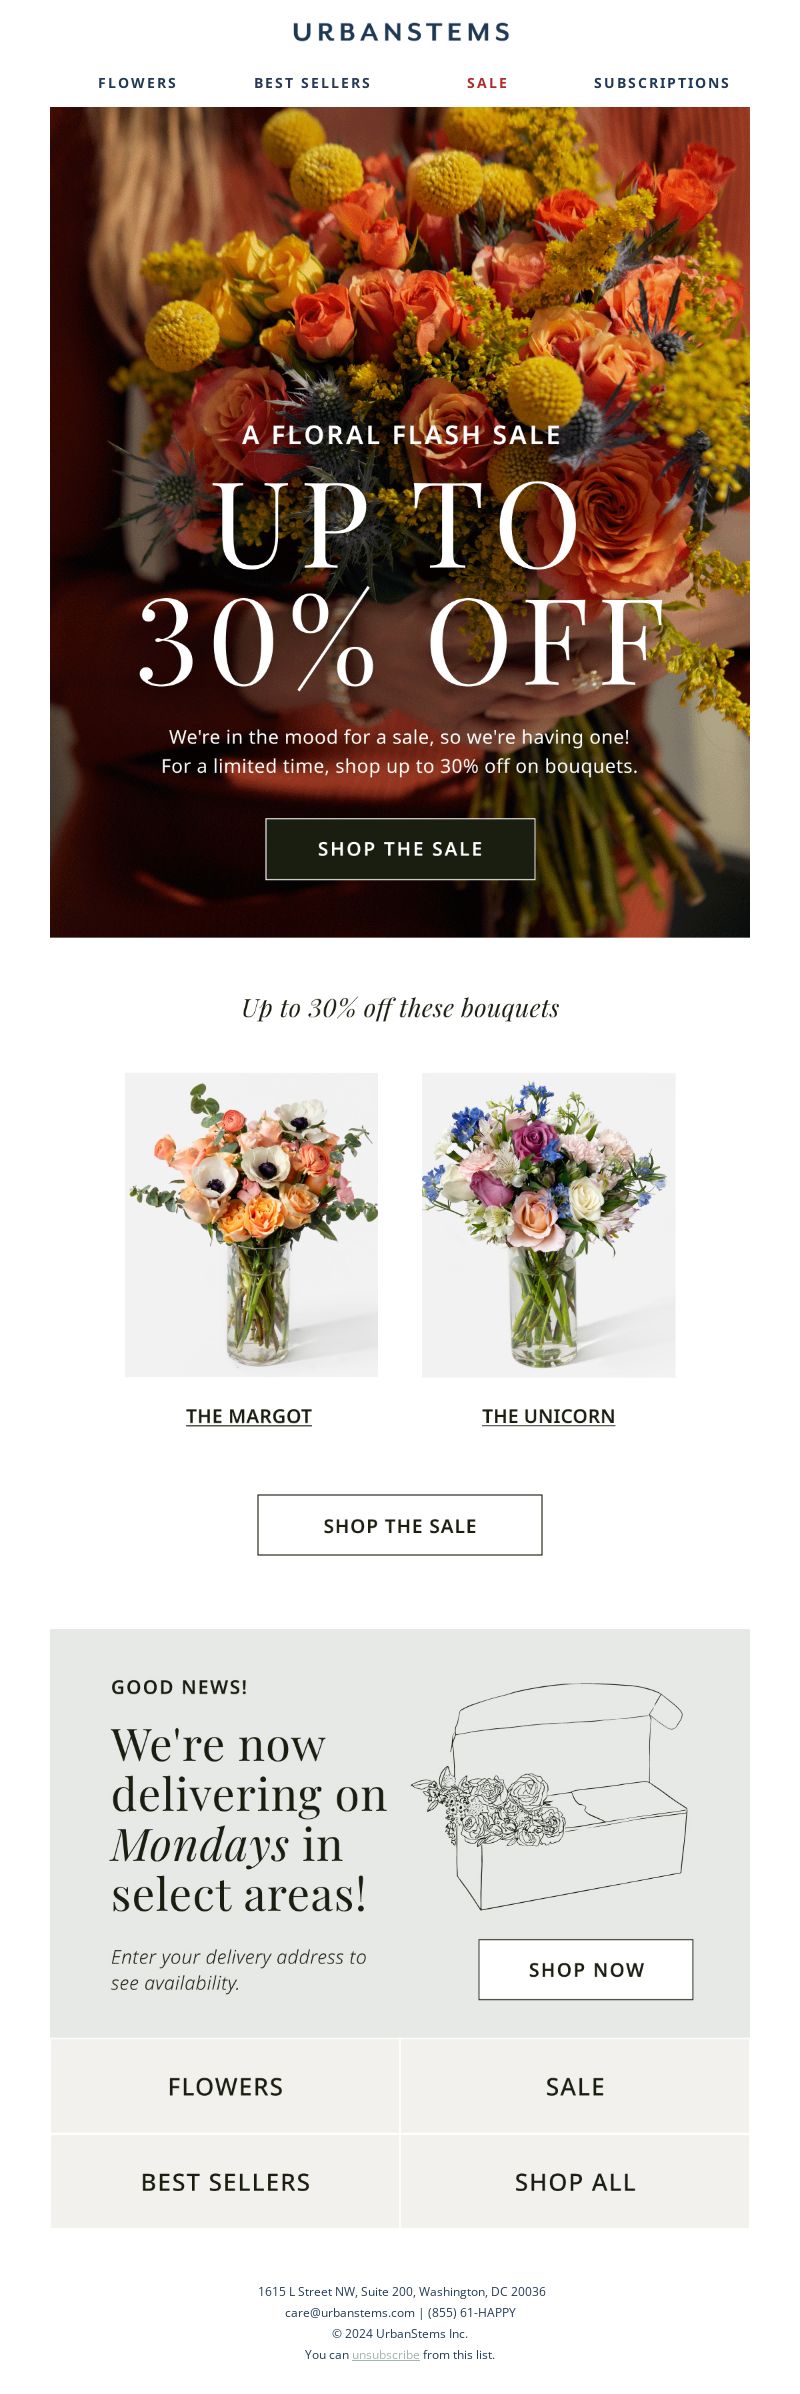Open the Subscriptions navigation link
Screen dimensions: 800x2394
tap(662, 83)
